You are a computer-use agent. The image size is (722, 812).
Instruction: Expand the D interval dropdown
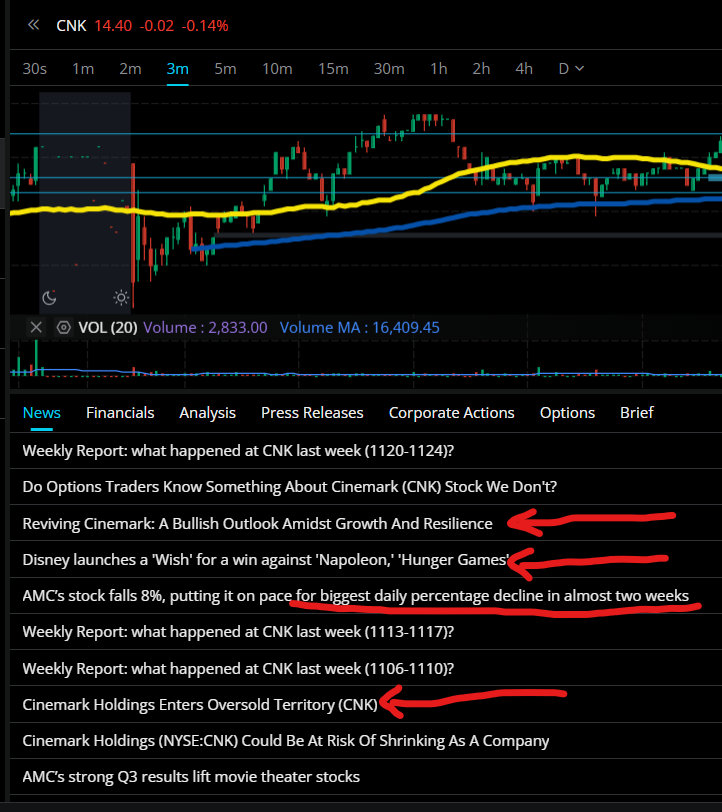click(571, 68)
